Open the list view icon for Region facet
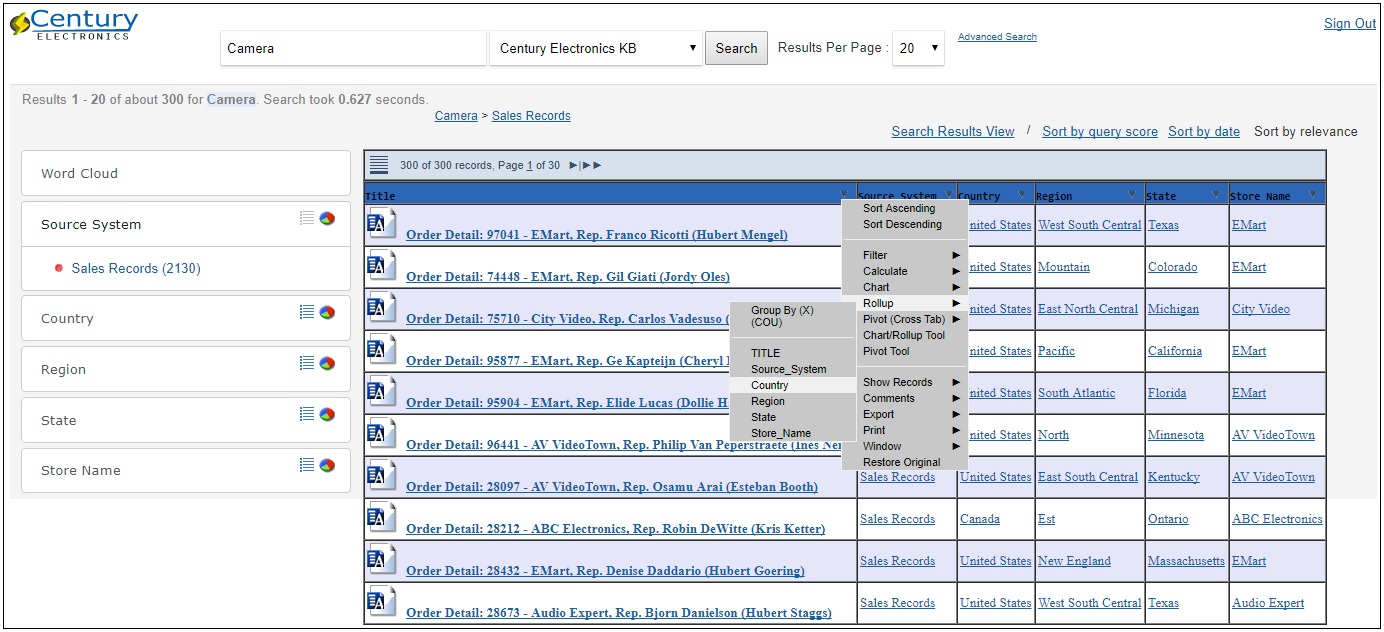This screenshot has width=1384, height=632. tap(307, 363)
